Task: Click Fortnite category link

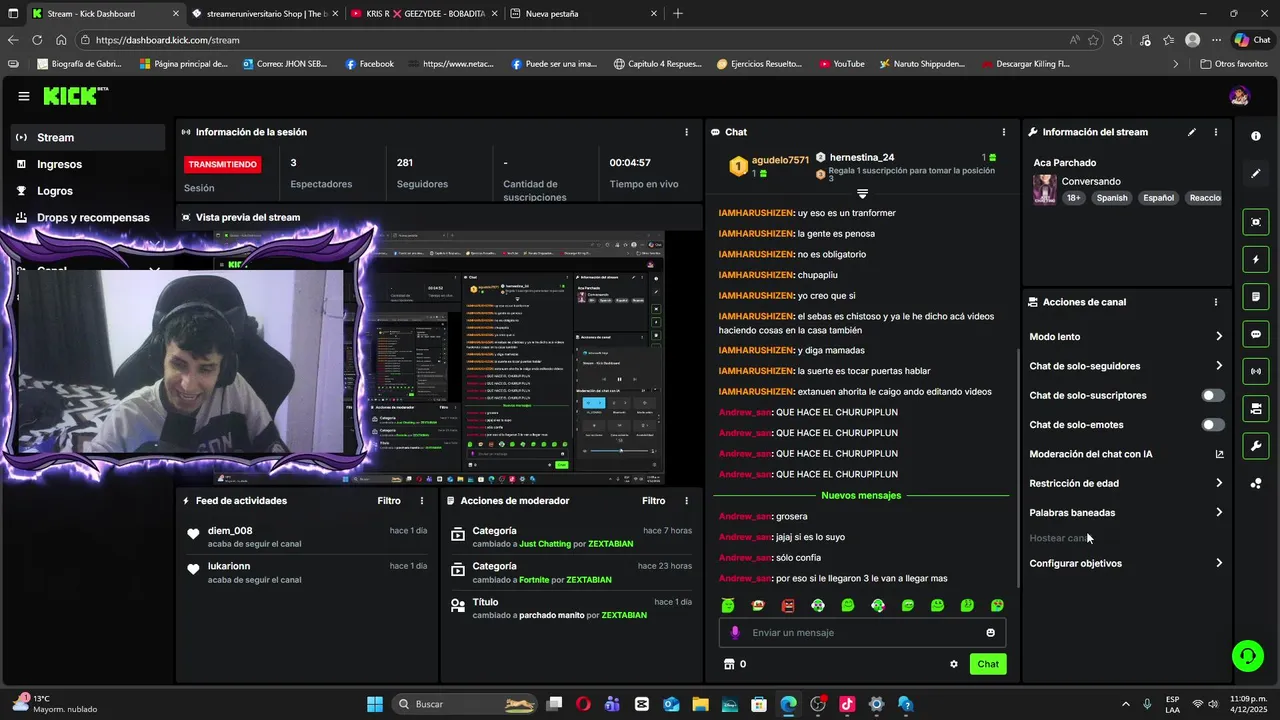Action: 534,580
